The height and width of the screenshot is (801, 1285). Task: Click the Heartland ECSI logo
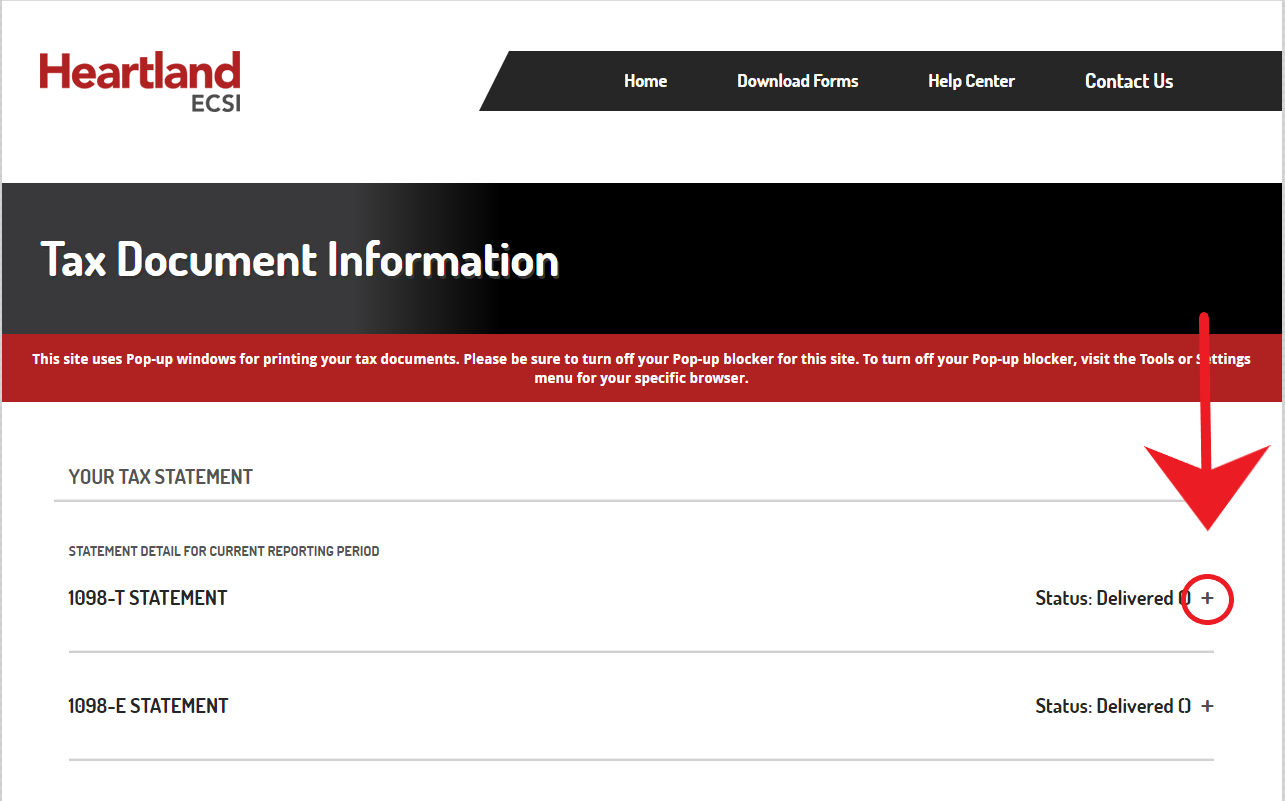coord(140,81)
